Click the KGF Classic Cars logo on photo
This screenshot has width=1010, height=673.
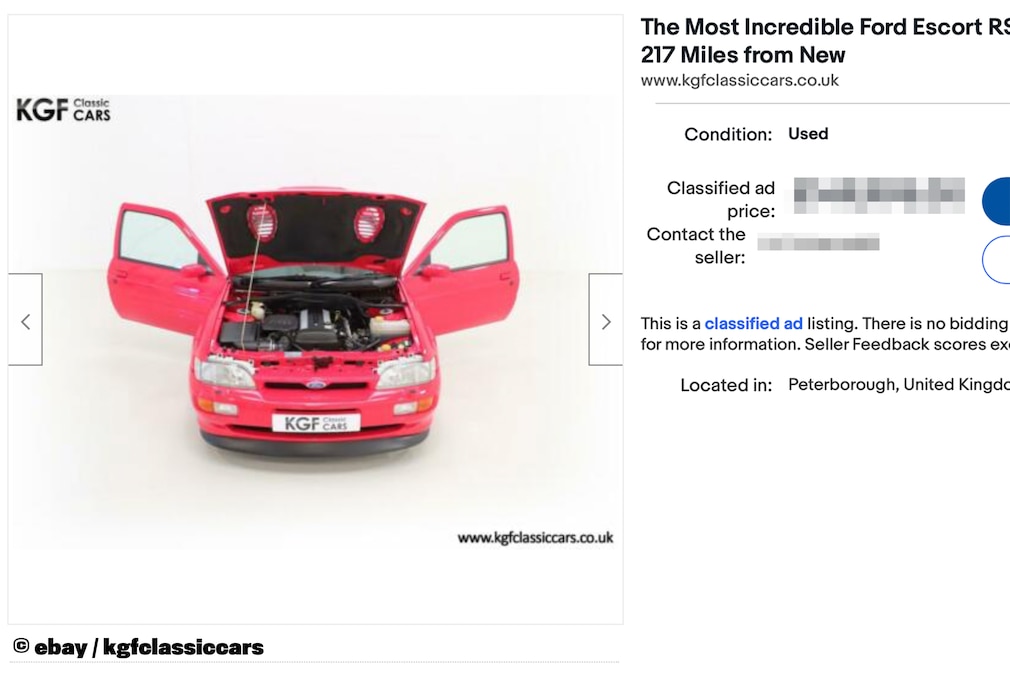tap(63, 110)
